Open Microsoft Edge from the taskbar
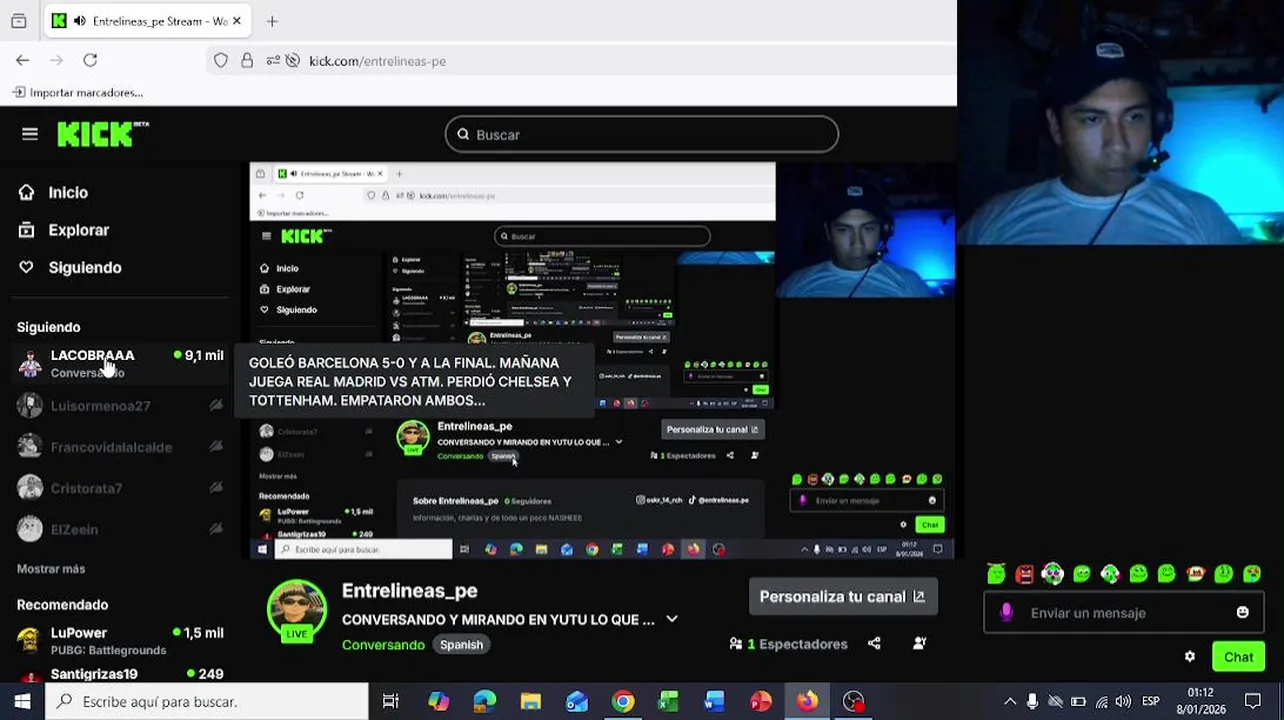 485,701
